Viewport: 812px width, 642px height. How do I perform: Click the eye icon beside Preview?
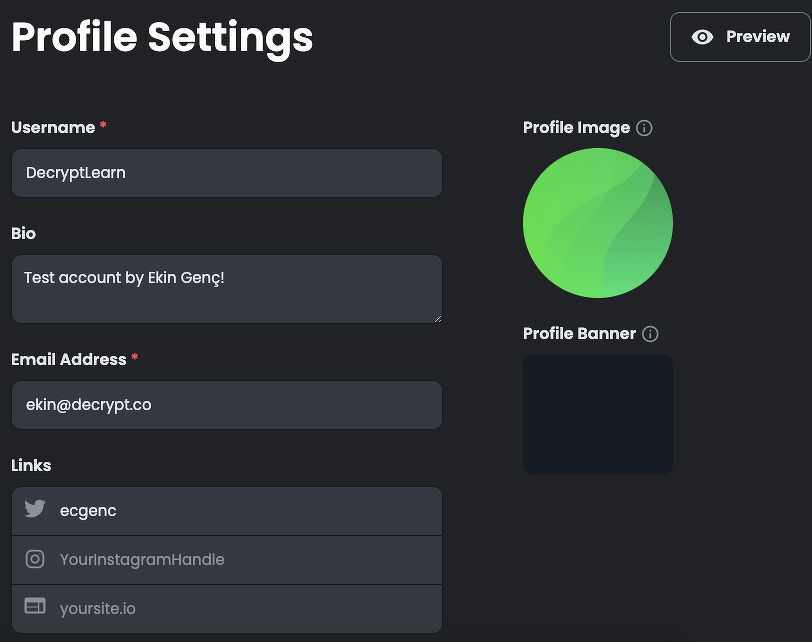point(703,37)
